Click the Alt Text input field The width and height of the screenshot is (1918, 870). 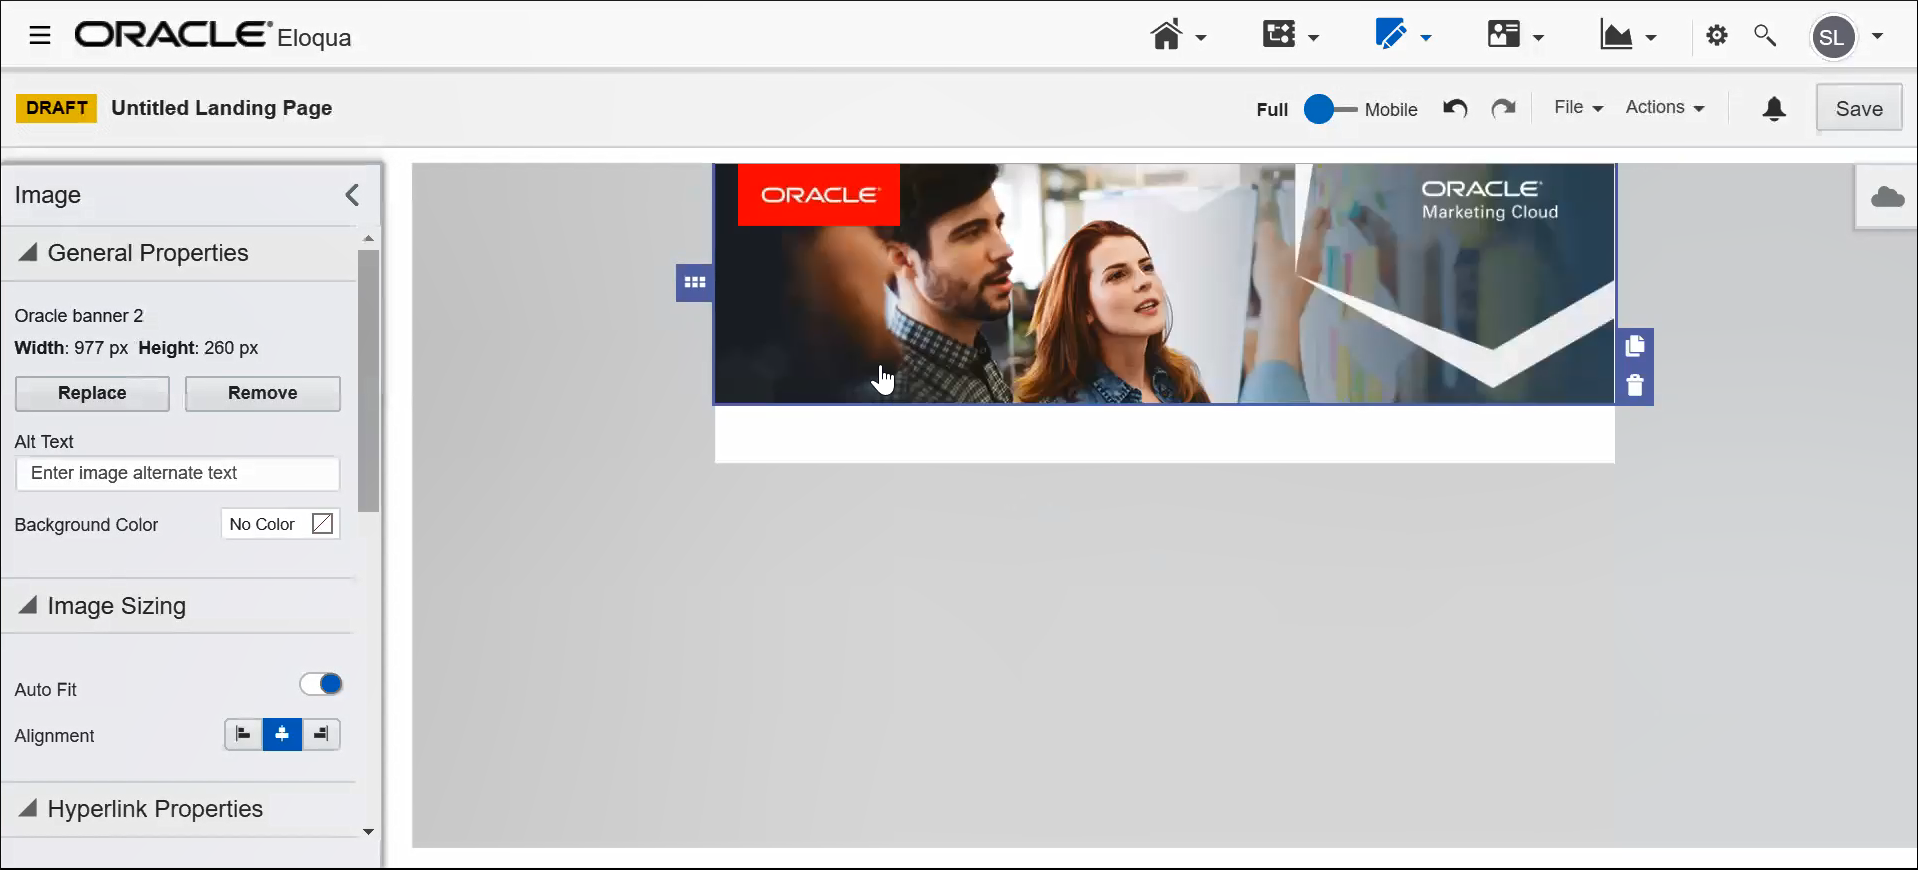[x=178, y=473]
